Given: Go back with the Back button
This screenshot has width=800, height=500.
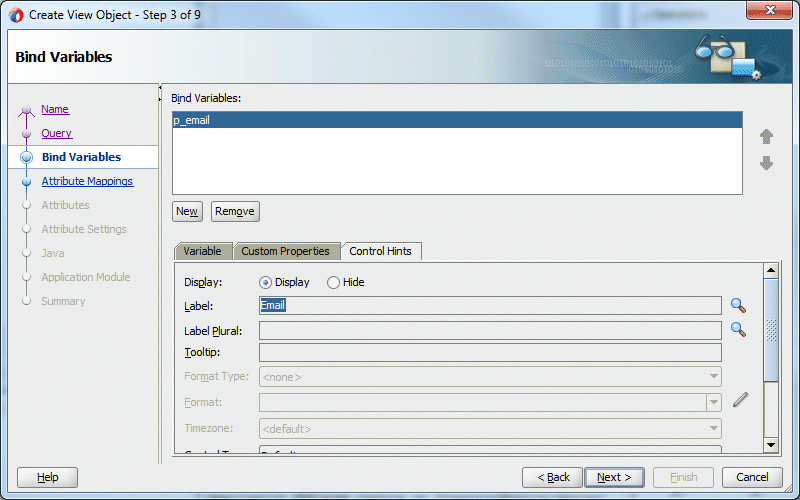Looking at the screenshot, I should [553, 478].
